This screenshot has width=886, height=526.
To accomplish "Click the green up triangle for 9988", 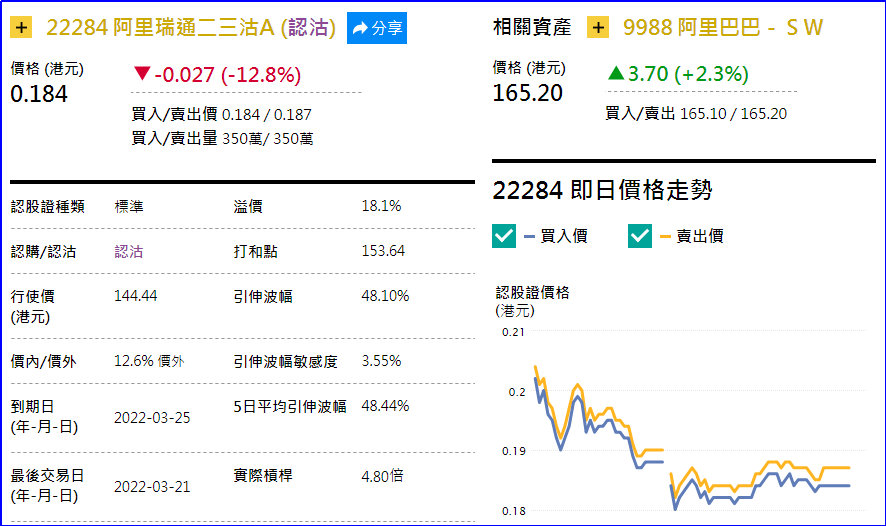I will click(x=616, y=74).
